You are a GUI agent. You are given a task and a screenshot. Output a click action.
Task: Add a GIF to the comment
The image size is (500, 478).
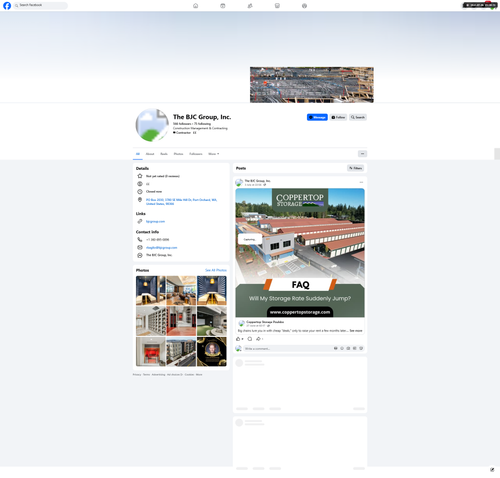tap(355, 348)
